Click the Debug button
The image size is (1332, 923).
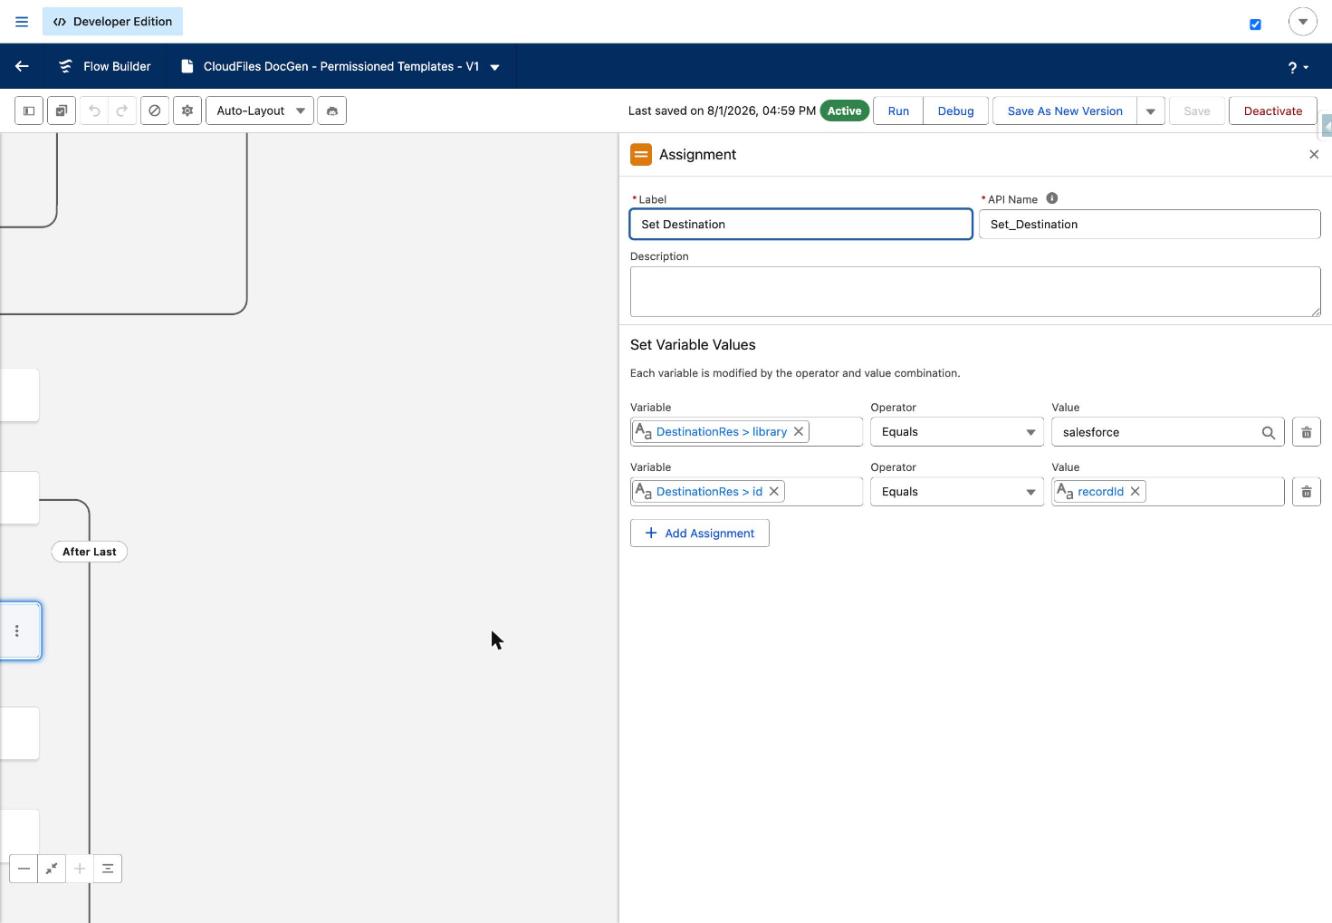[x=956, y=111]
